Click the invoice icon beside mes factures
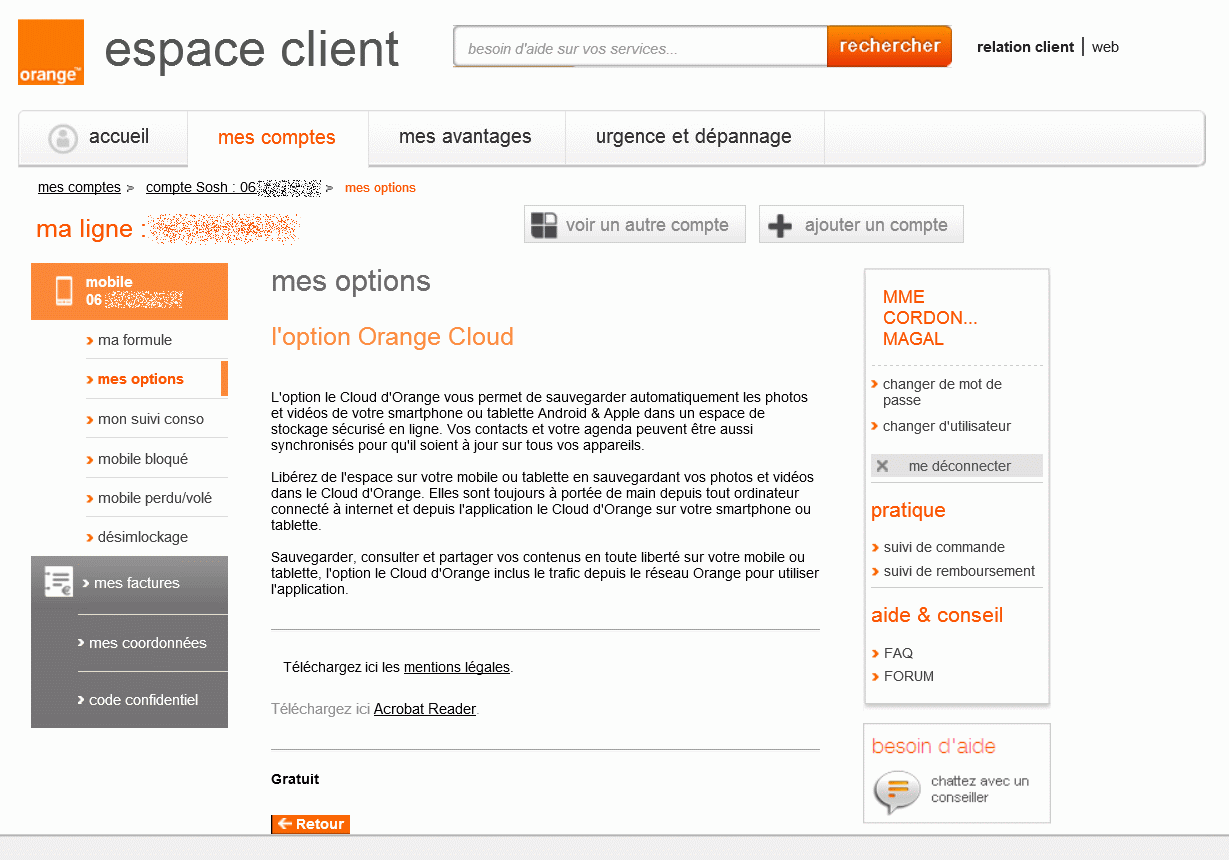The image size is (1229, 860). tap(59, 582)
